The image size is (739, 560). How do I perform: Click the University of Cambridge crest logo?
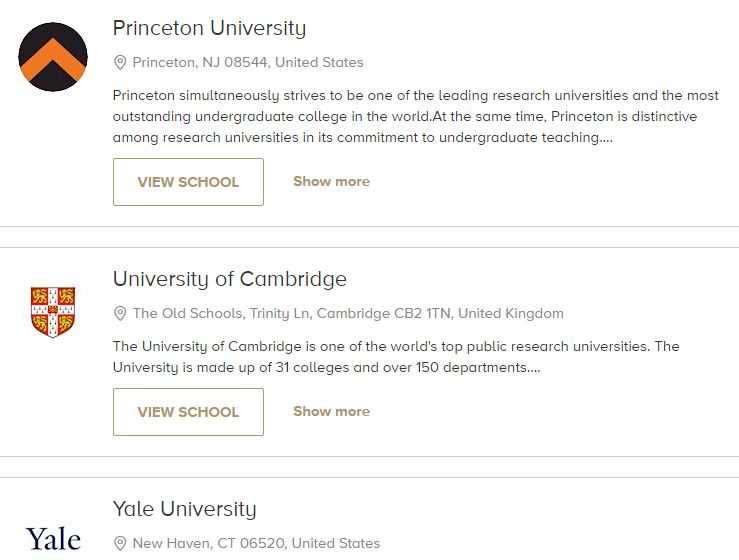tap(53, 312)
